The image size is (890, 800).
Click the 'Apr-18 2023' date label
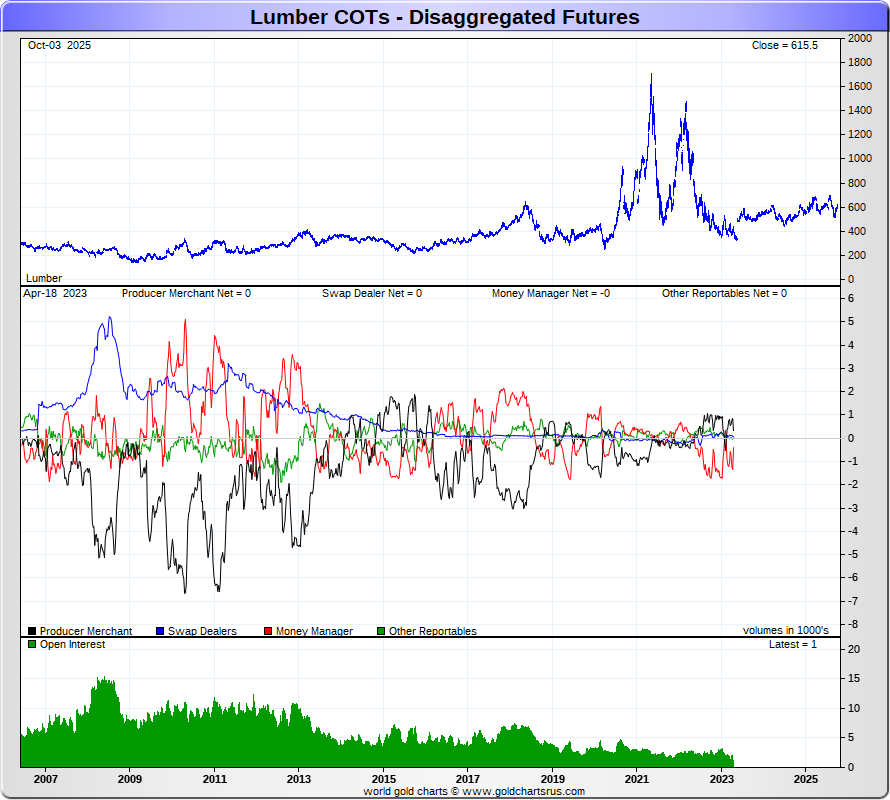55,293
